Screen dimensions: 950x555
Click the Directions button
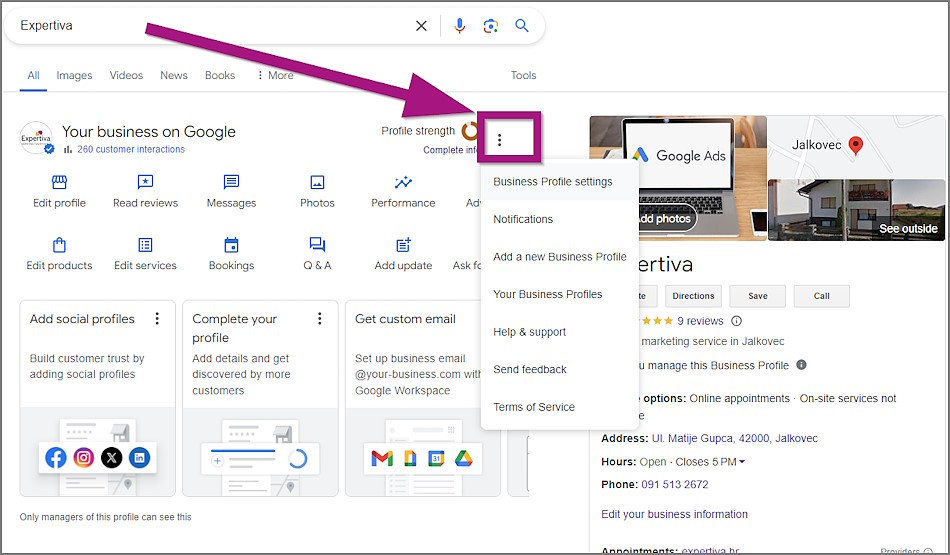coord(693,296)
